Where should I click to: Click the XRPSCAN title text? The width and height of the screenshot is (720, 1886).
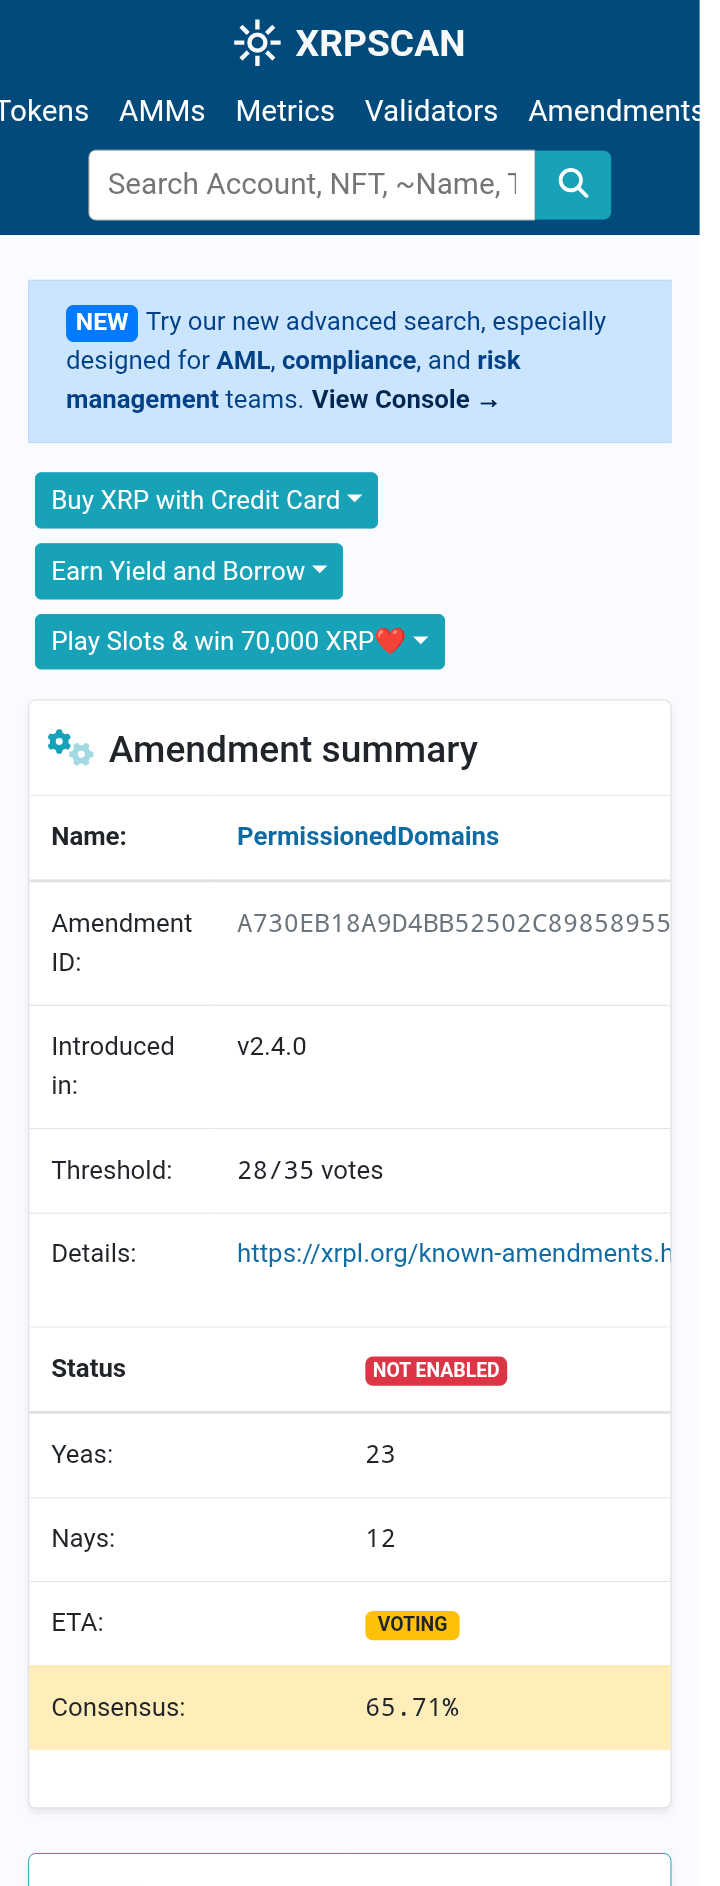pos(380,43)
